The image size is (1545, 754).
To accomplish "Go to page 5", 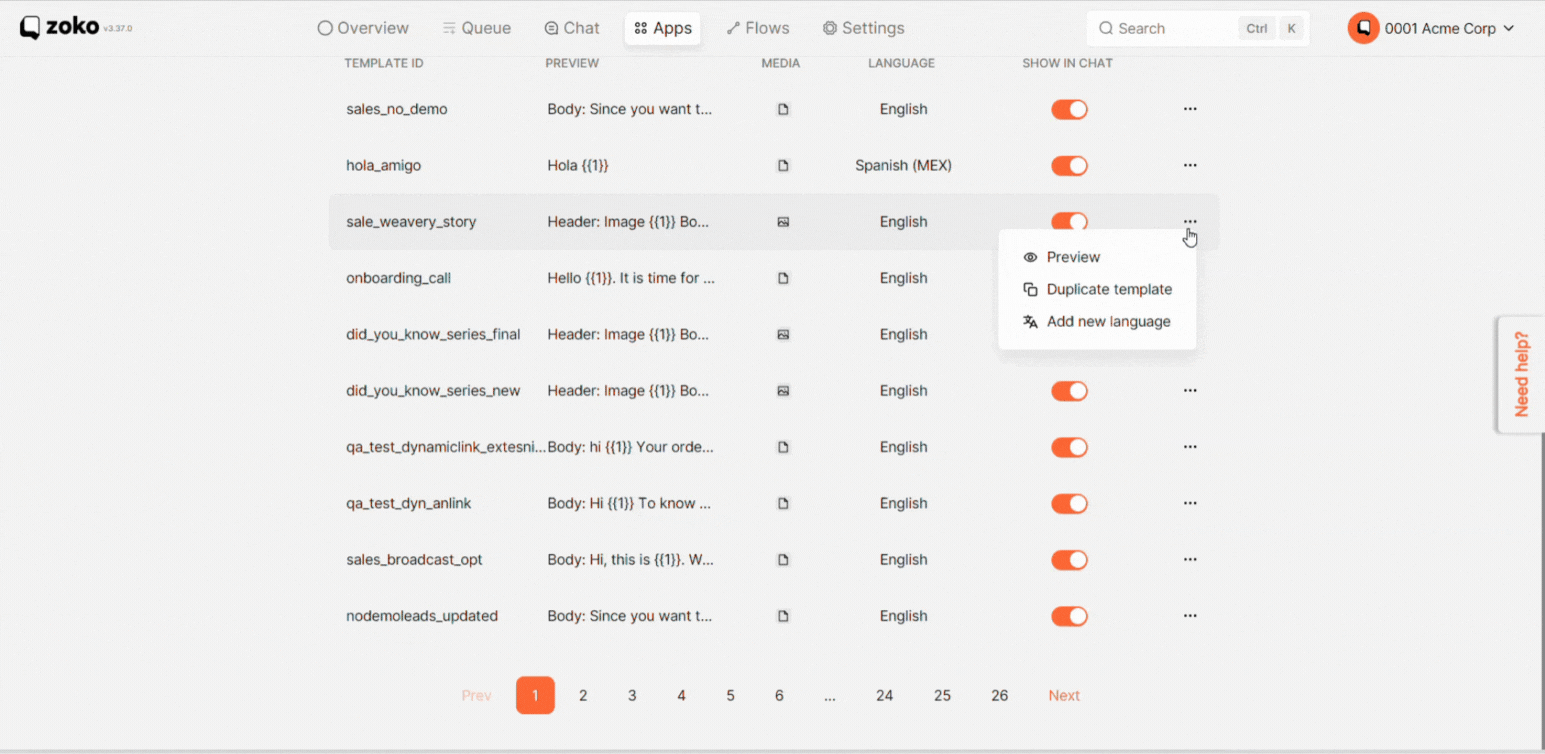I will click(730, 695).
